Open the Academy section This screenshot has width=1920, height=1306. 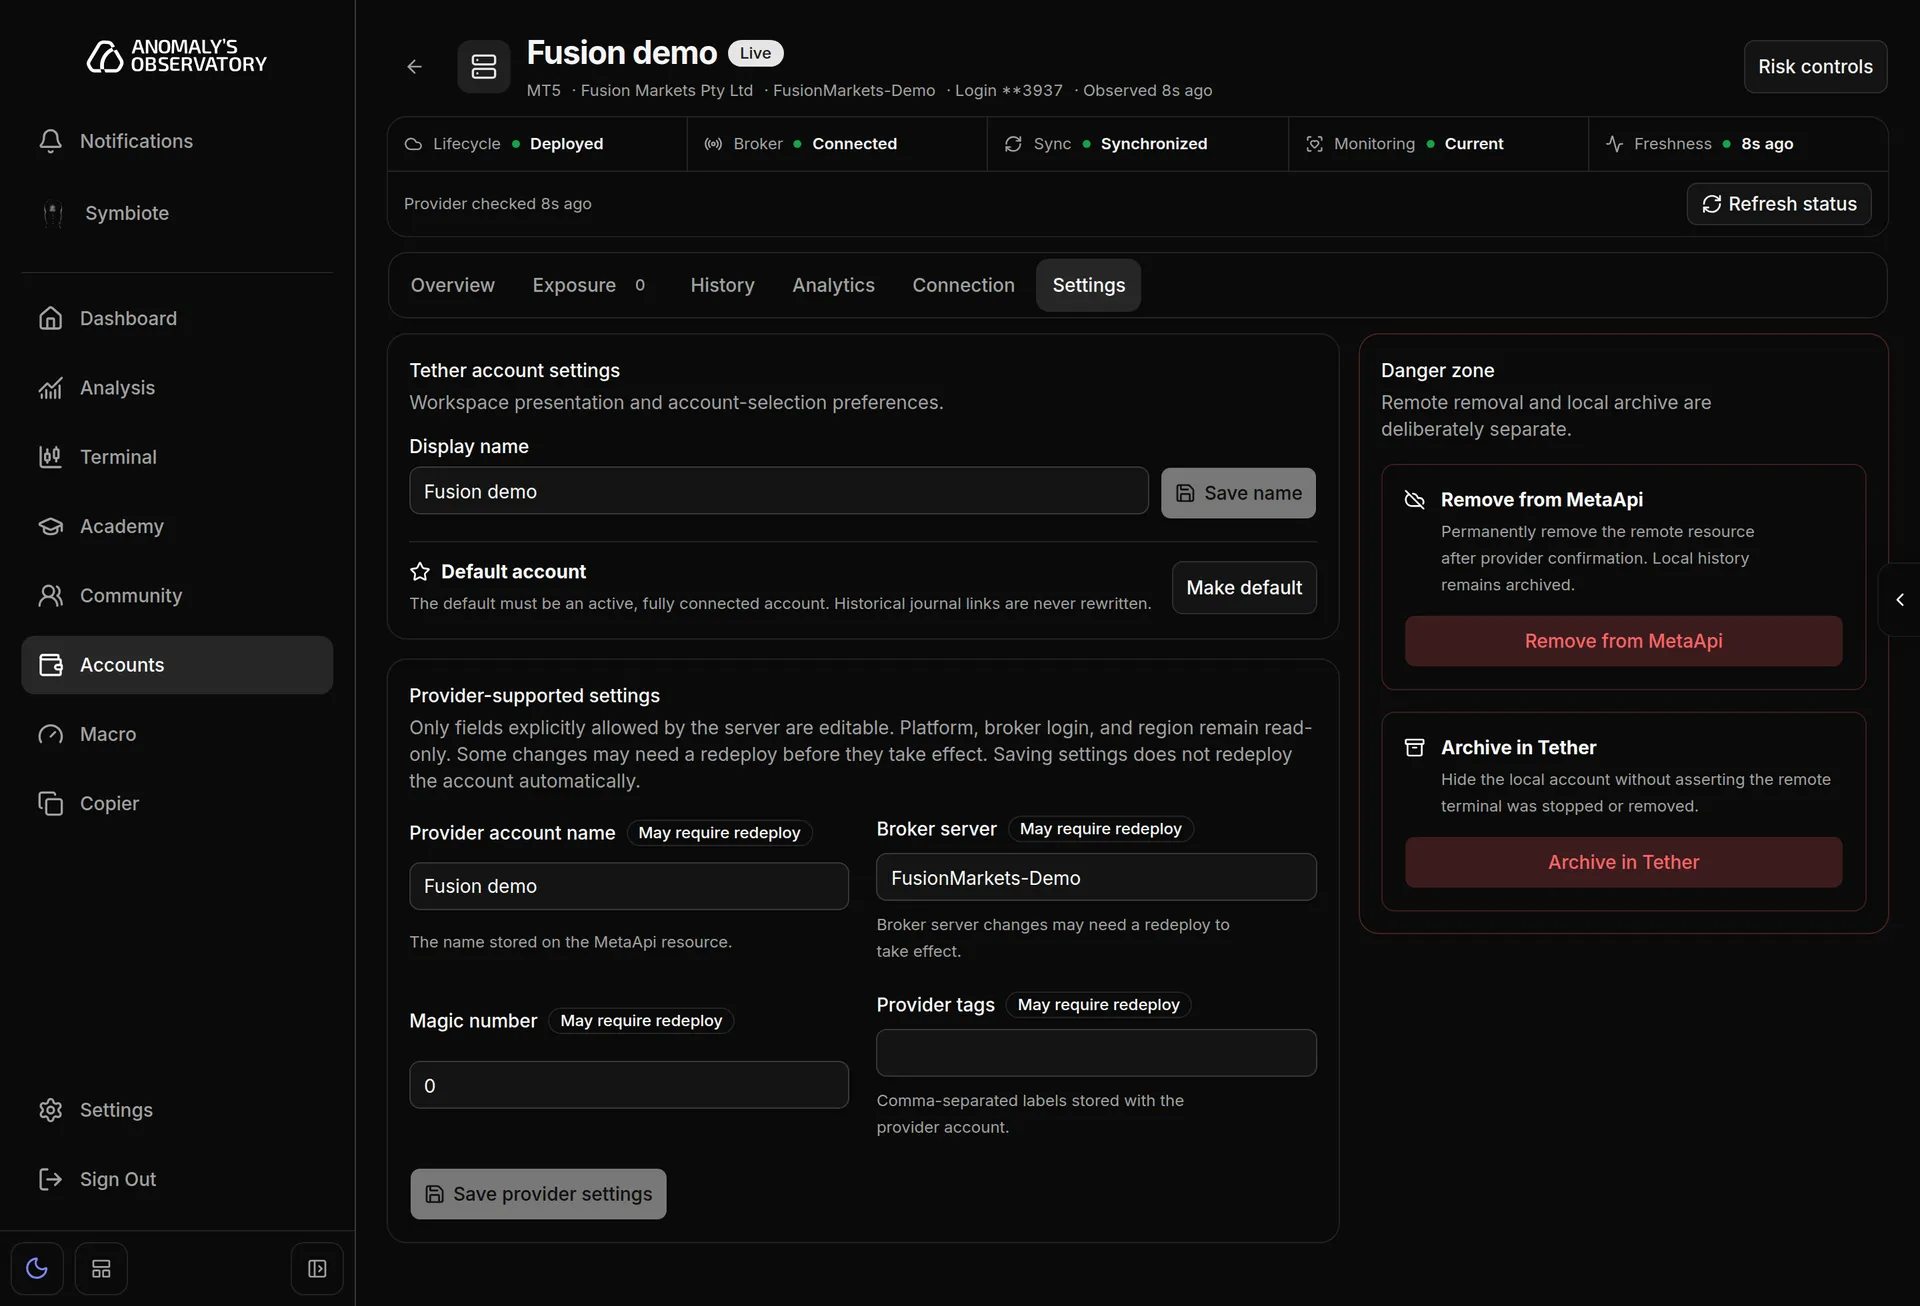tap(177, 526)
